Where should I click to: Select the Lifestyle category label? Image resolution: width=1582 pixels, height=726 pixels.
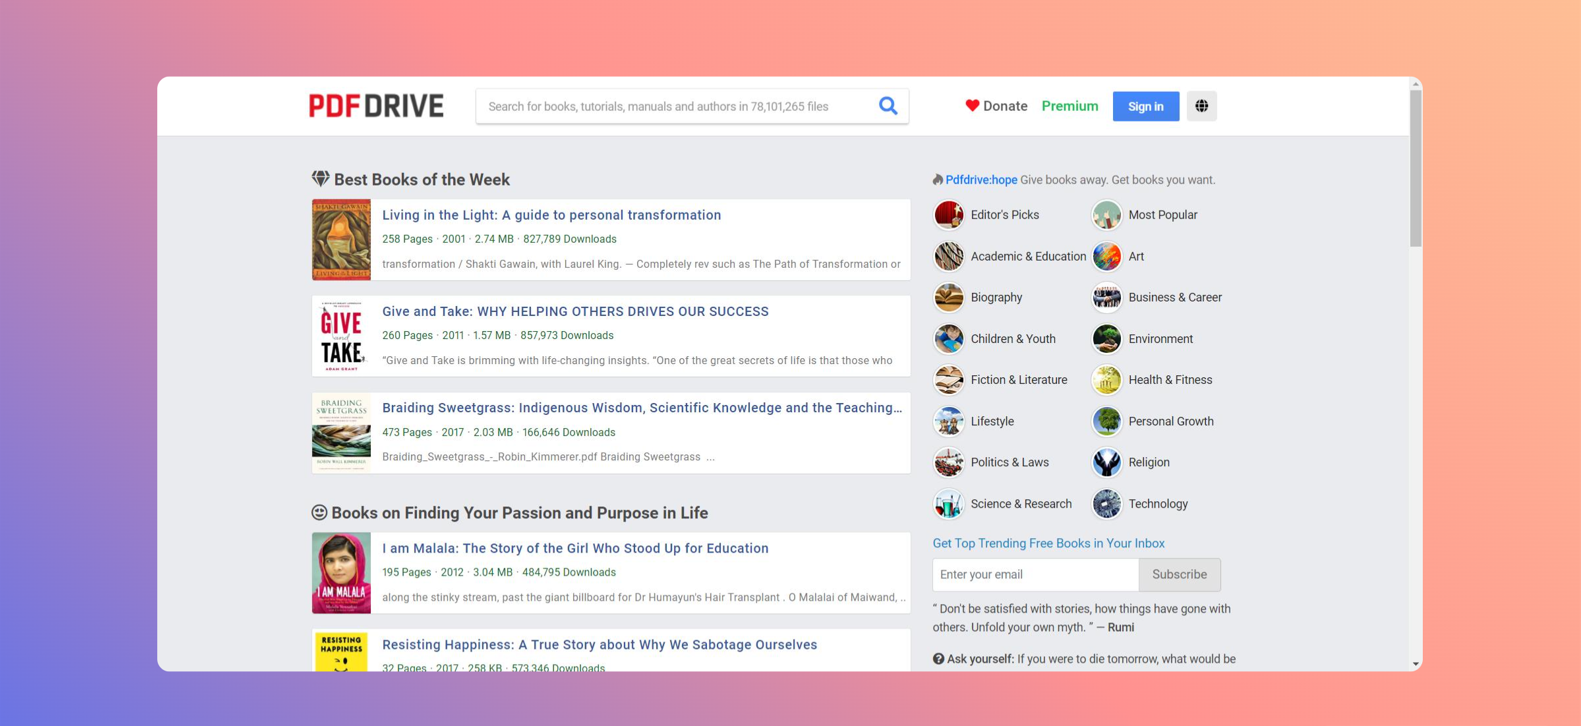coord(992,421)
